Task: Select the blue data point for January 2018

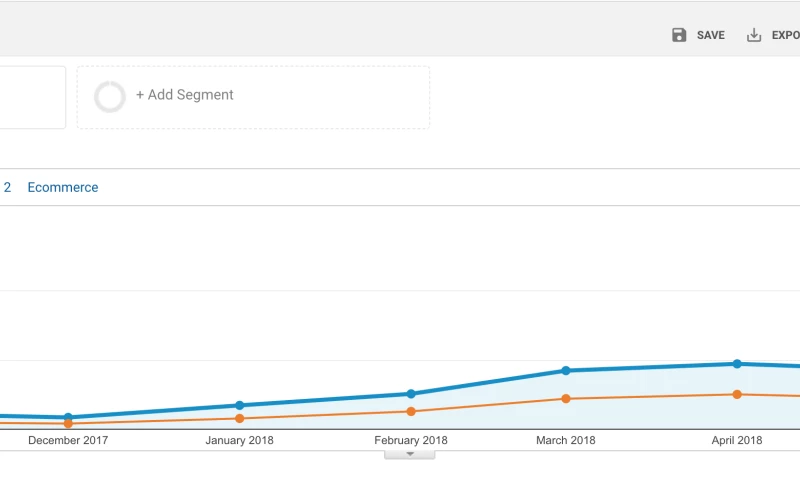Action: pos(239,405)
